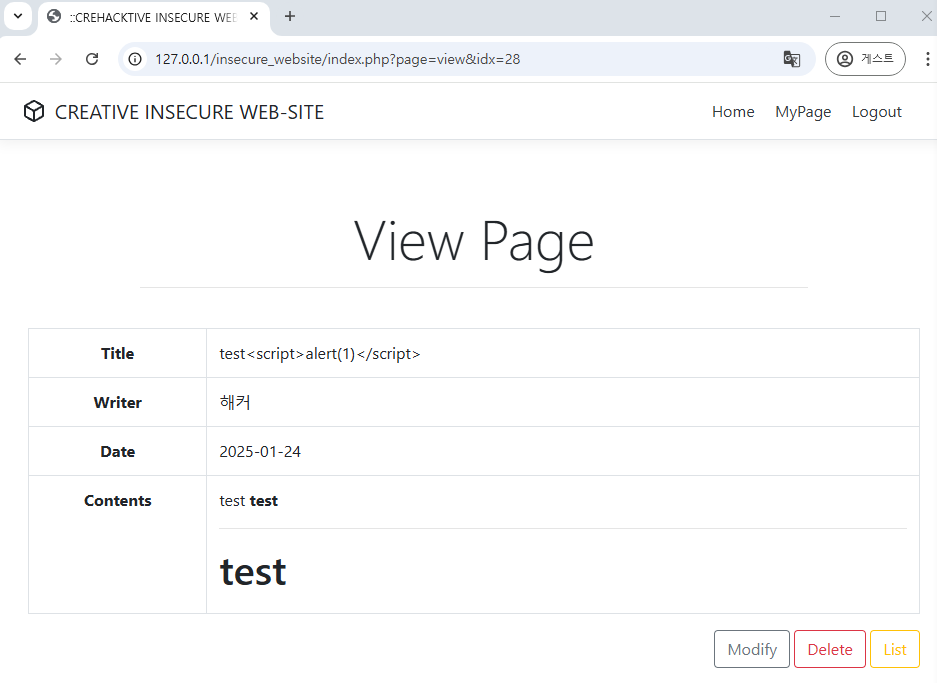Click the 'test test' contents line
Image resolution: width=937 pixels, height=683 pixels.
(x=249, y=501)
